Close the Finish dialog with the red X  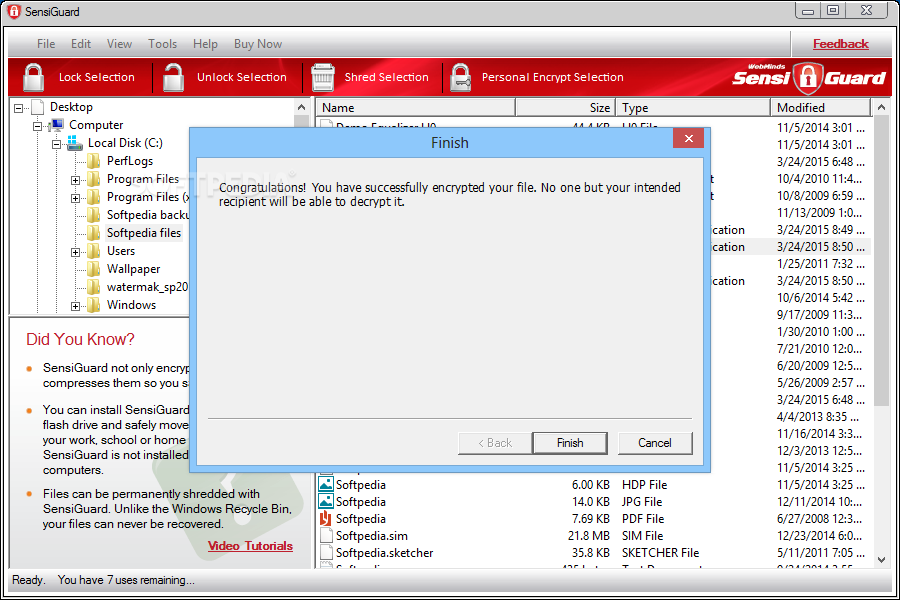(688, 138)
